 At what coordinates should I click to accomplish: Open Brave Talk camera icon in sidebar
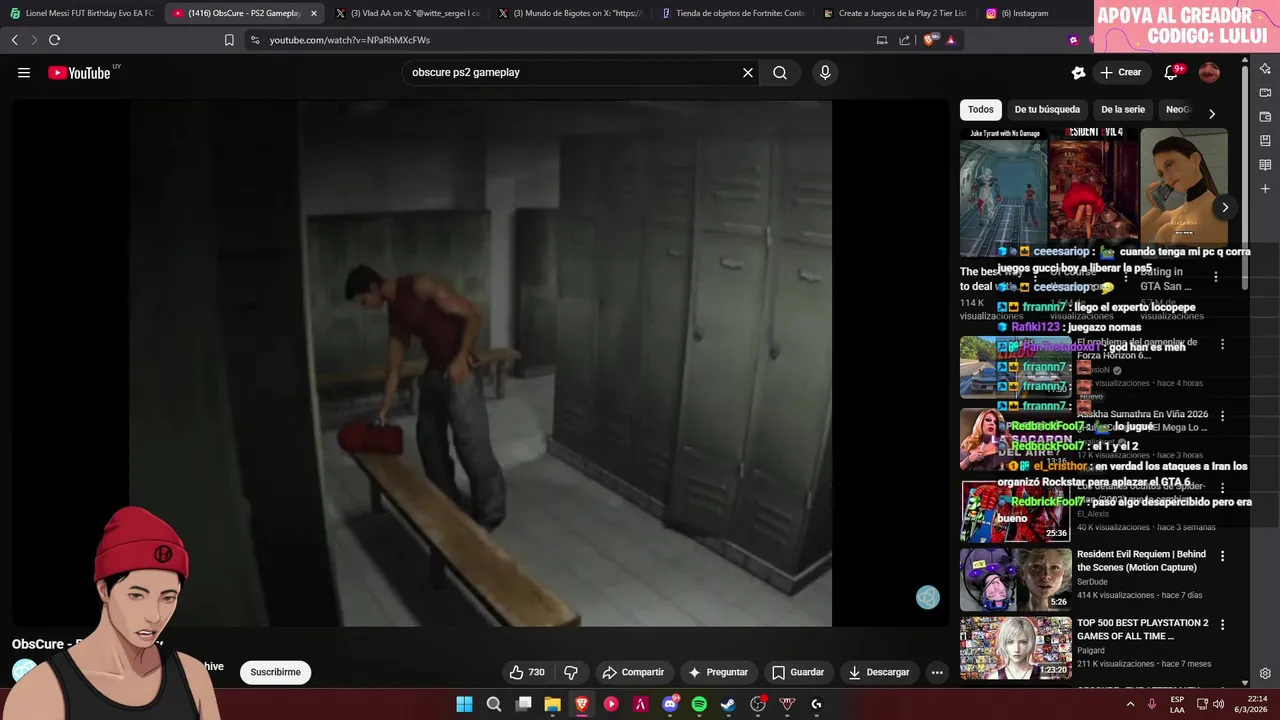(x=1265, y=93)
